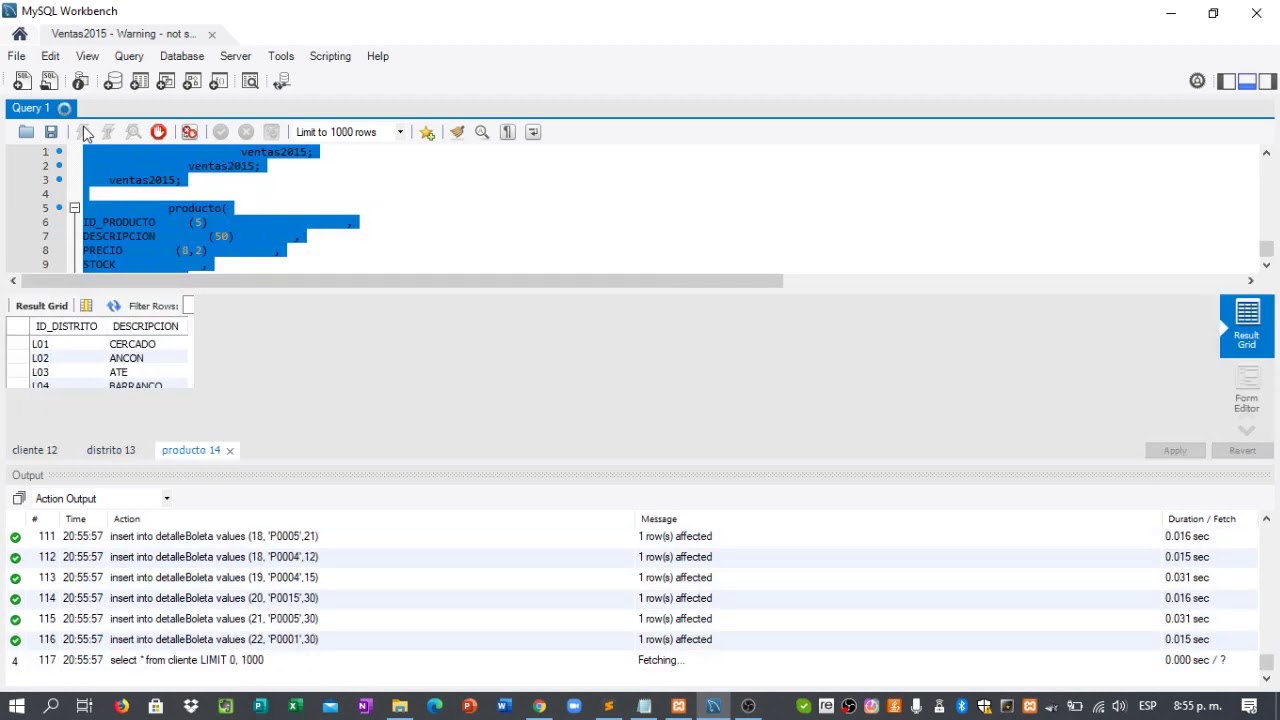1280x720 pixels.
Task: Expand more result view options chevron
Action: click(x=1247, y=430)
